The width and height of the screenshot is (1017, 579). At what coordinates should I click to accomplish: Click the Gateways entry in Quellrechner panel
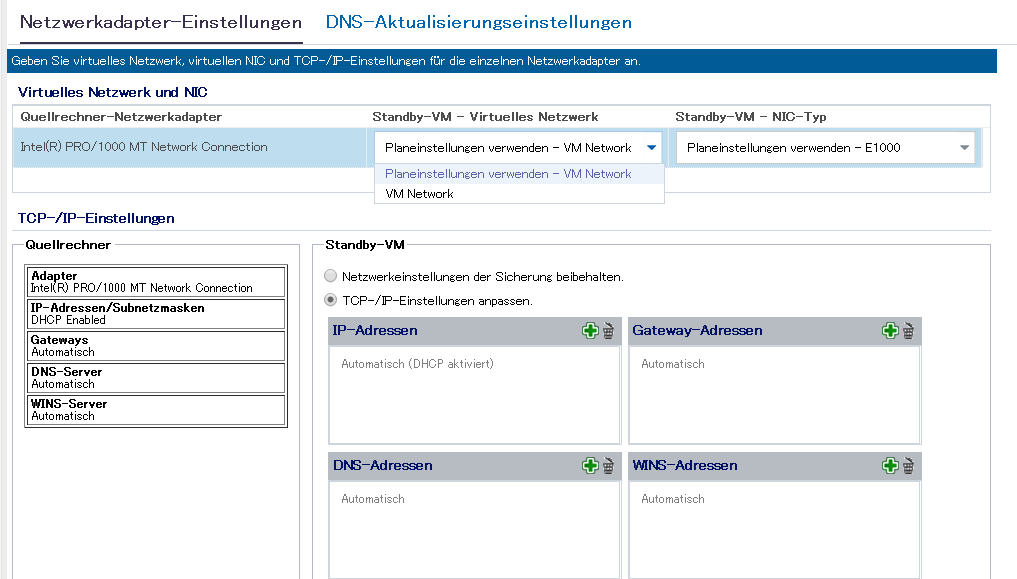coord(156,346)
